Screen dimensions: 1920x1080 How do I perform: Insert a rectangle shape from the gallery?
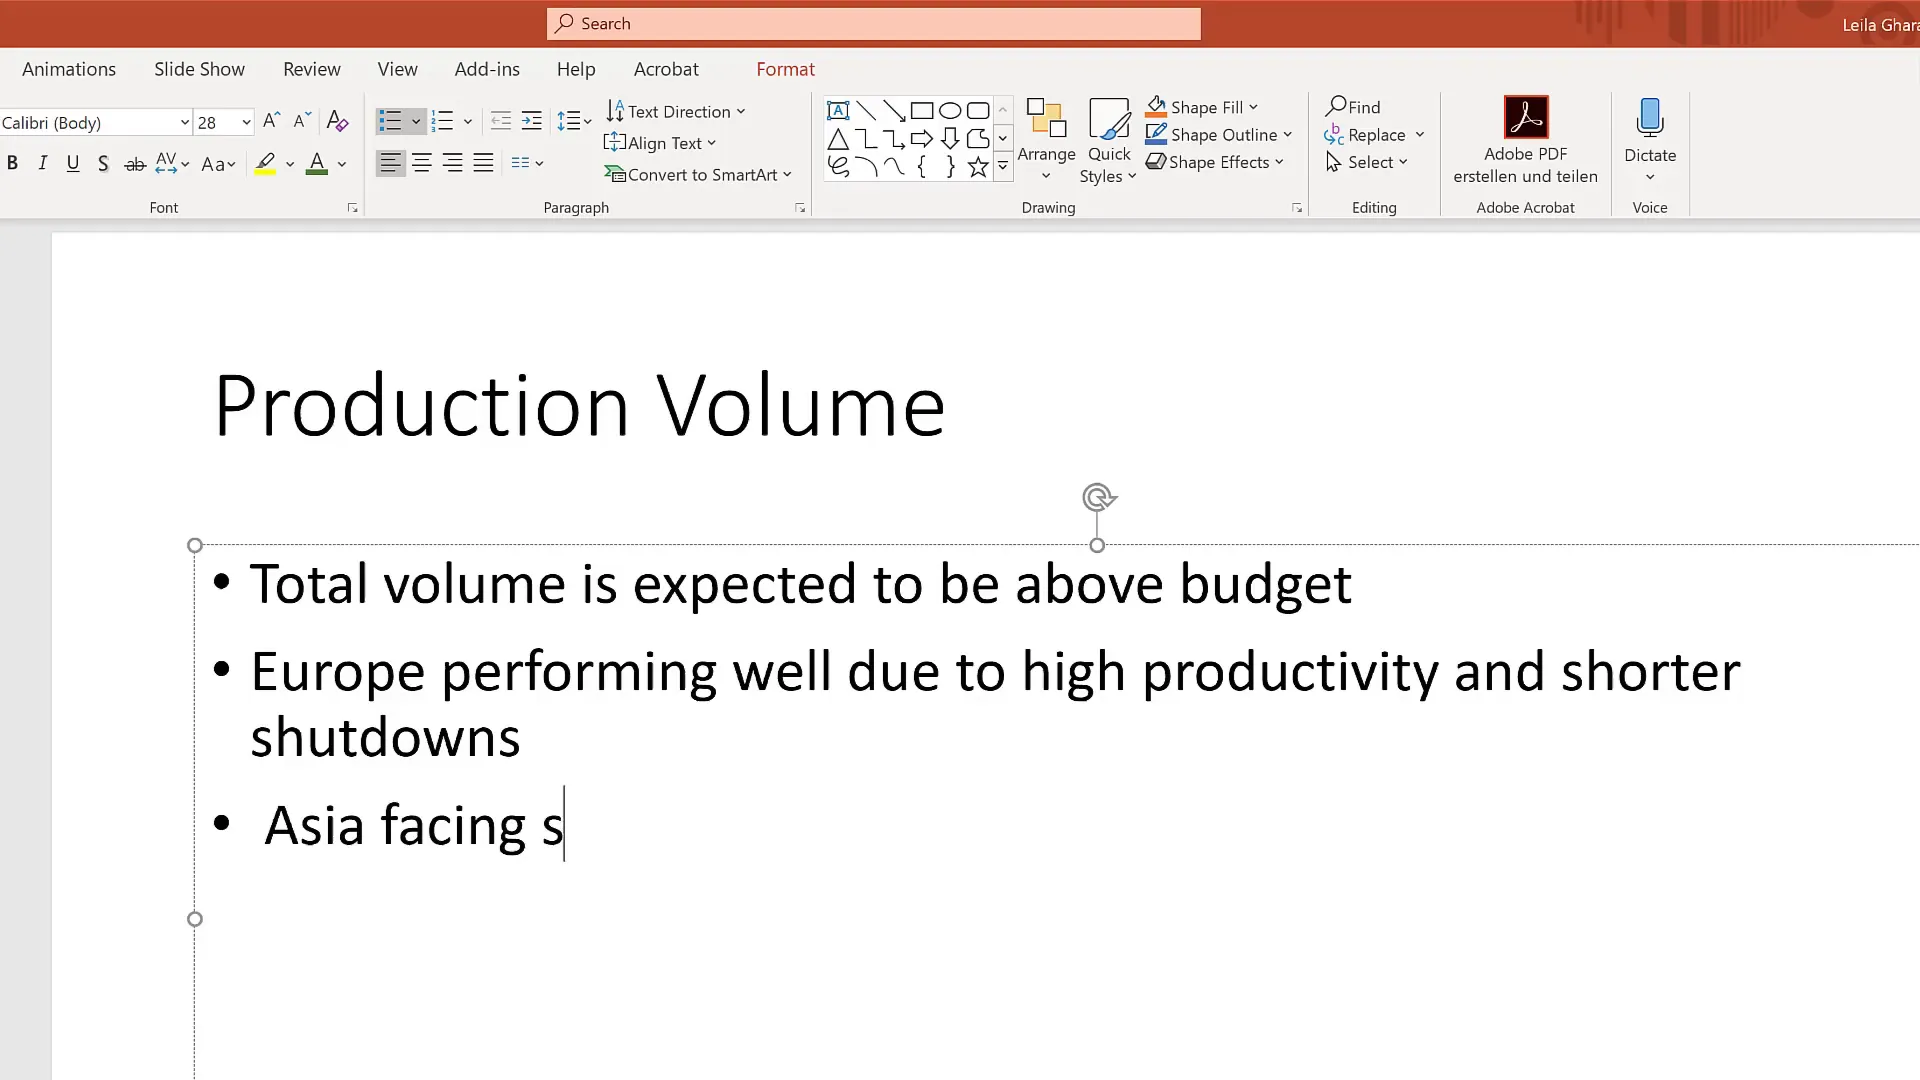pos(922,110)
